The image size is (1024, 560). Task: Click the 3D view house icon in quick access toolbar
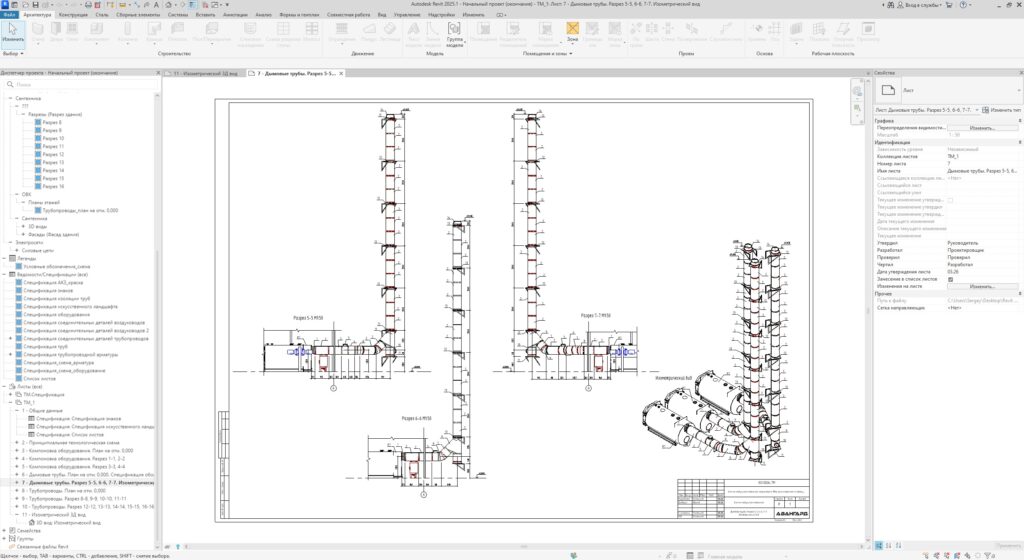click(x=168, y=5)
